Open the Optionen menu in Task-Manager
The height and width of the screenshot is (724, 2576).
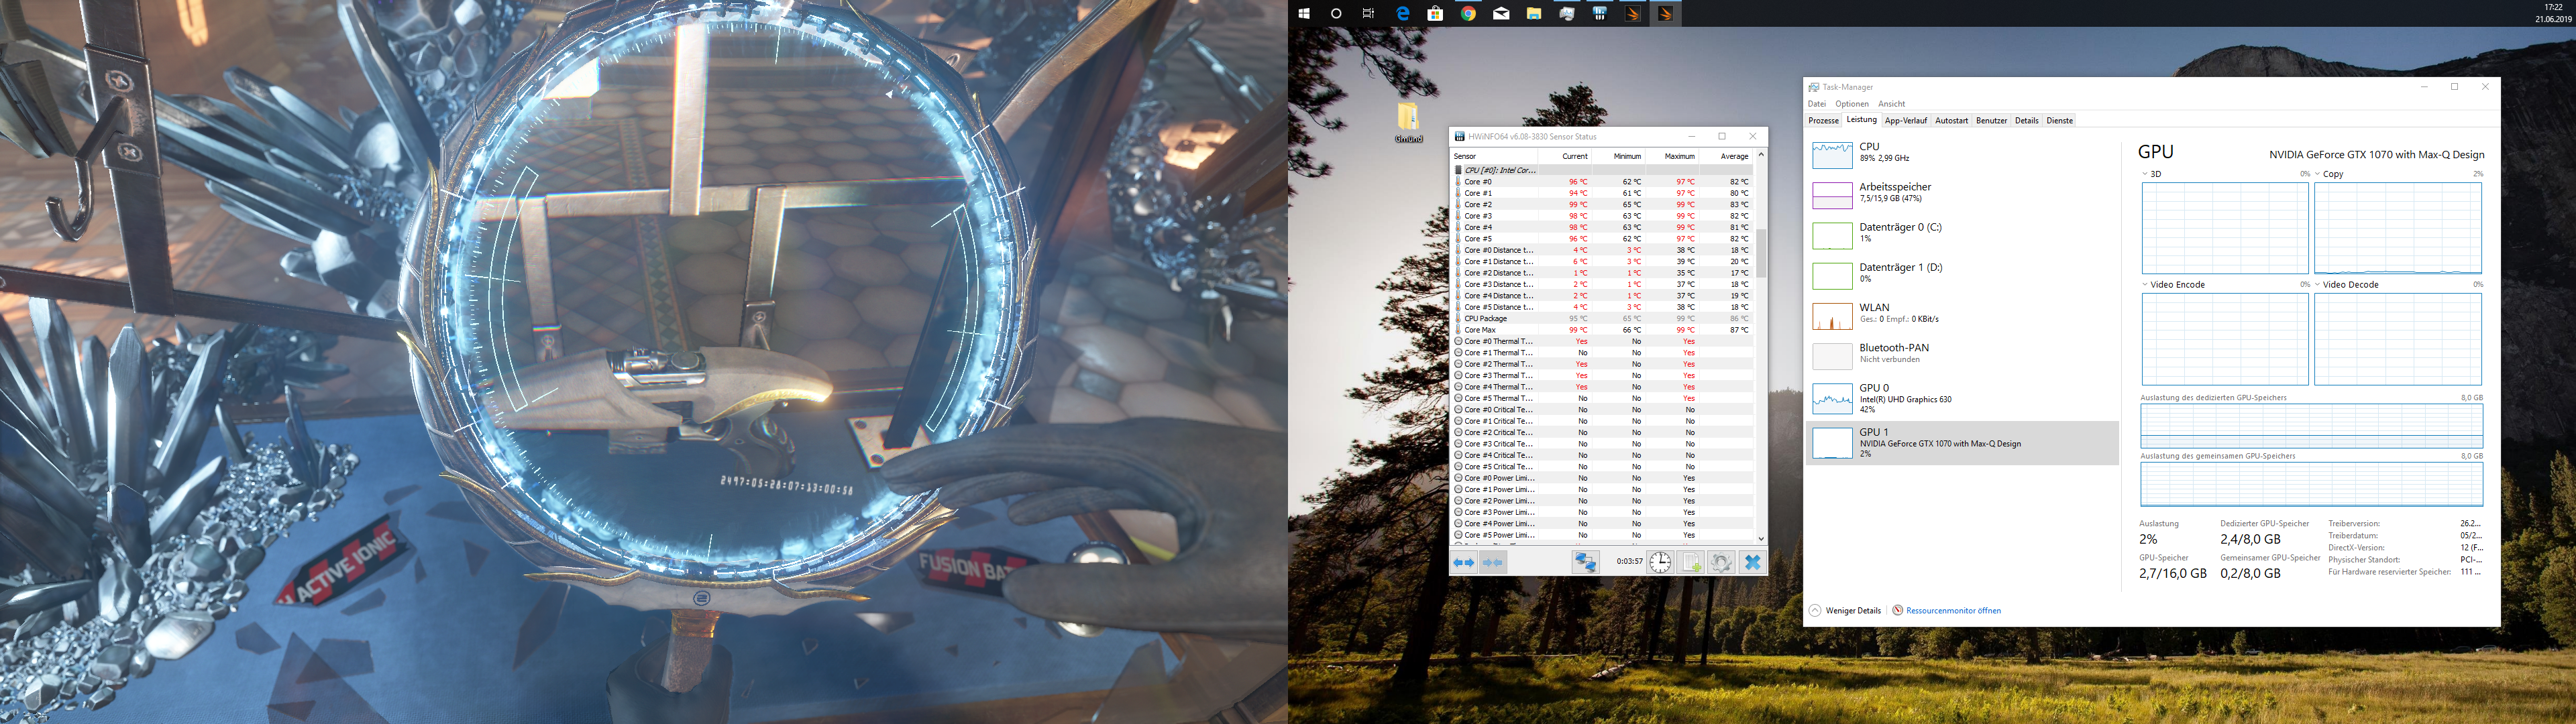pyautogui.click(x=1852, y=104)
